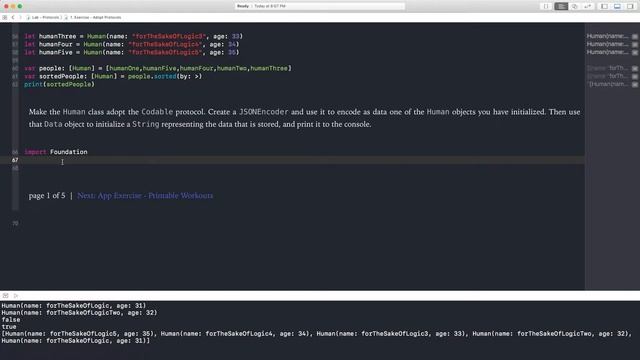Viewport: 640px width, 360px height.
Task: Place cursor on empty line 67
Action: coord(304,160)
